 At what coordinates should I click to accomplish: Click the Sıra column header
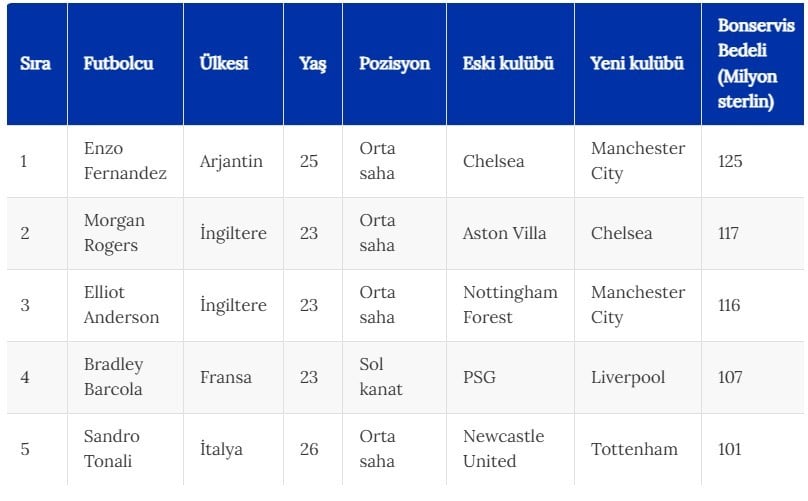point(36,63)
